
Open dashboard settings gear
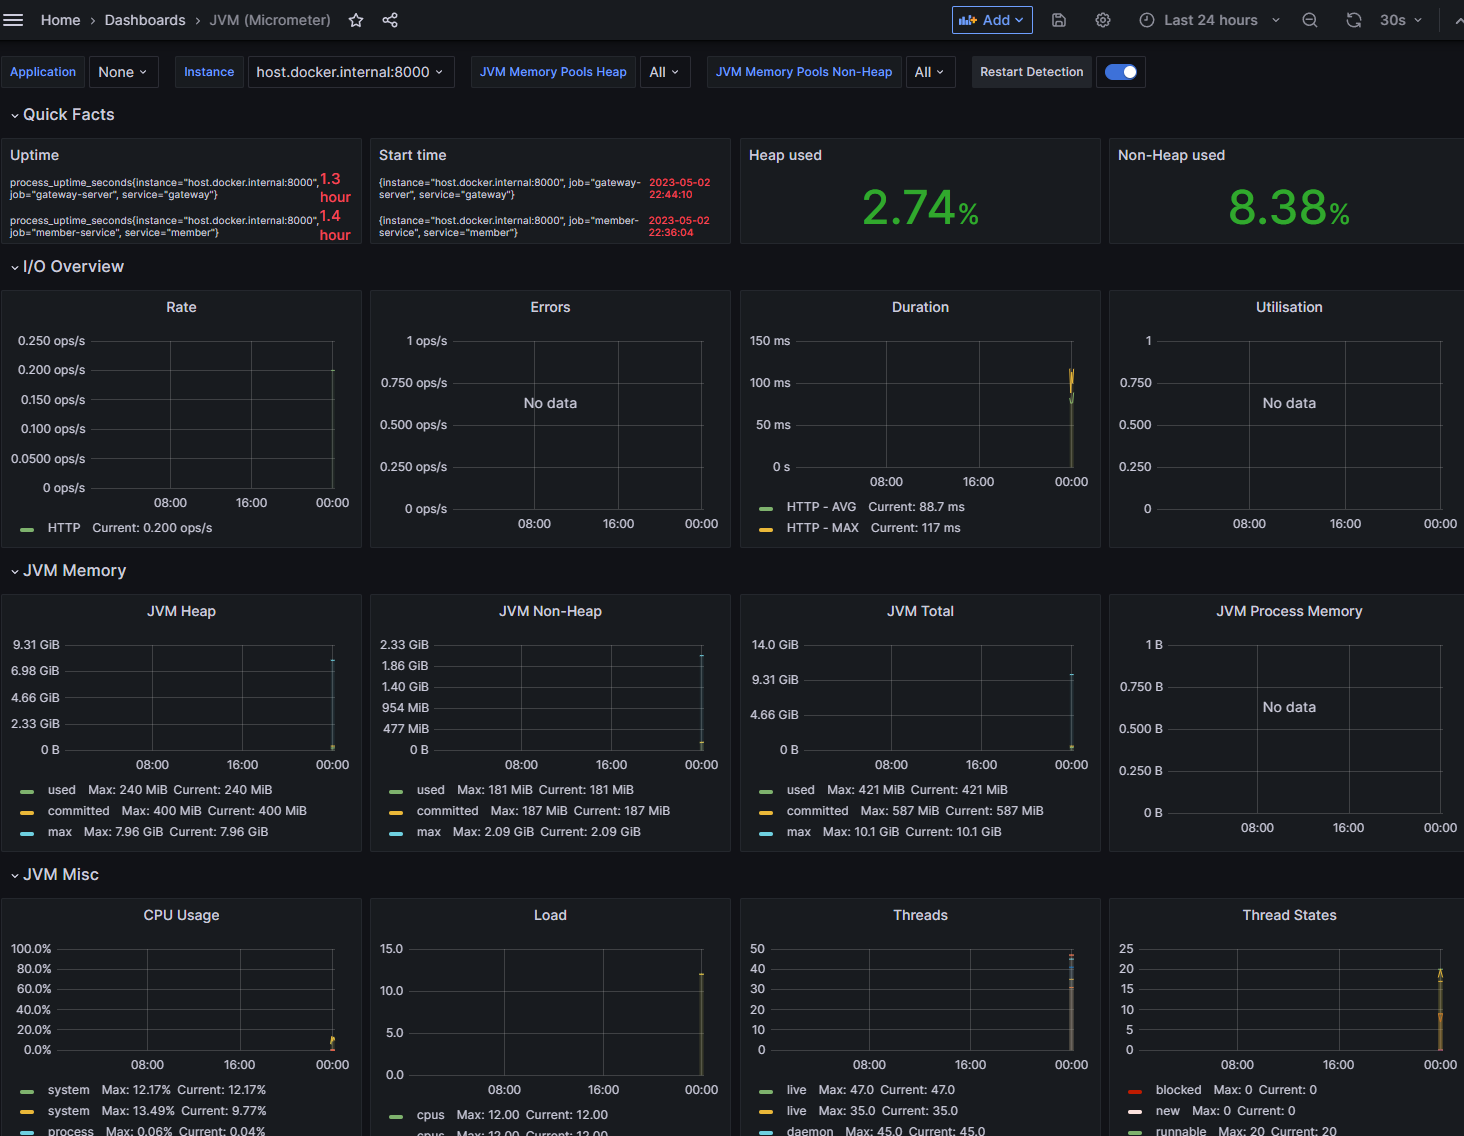click(x=1103, y=20)
